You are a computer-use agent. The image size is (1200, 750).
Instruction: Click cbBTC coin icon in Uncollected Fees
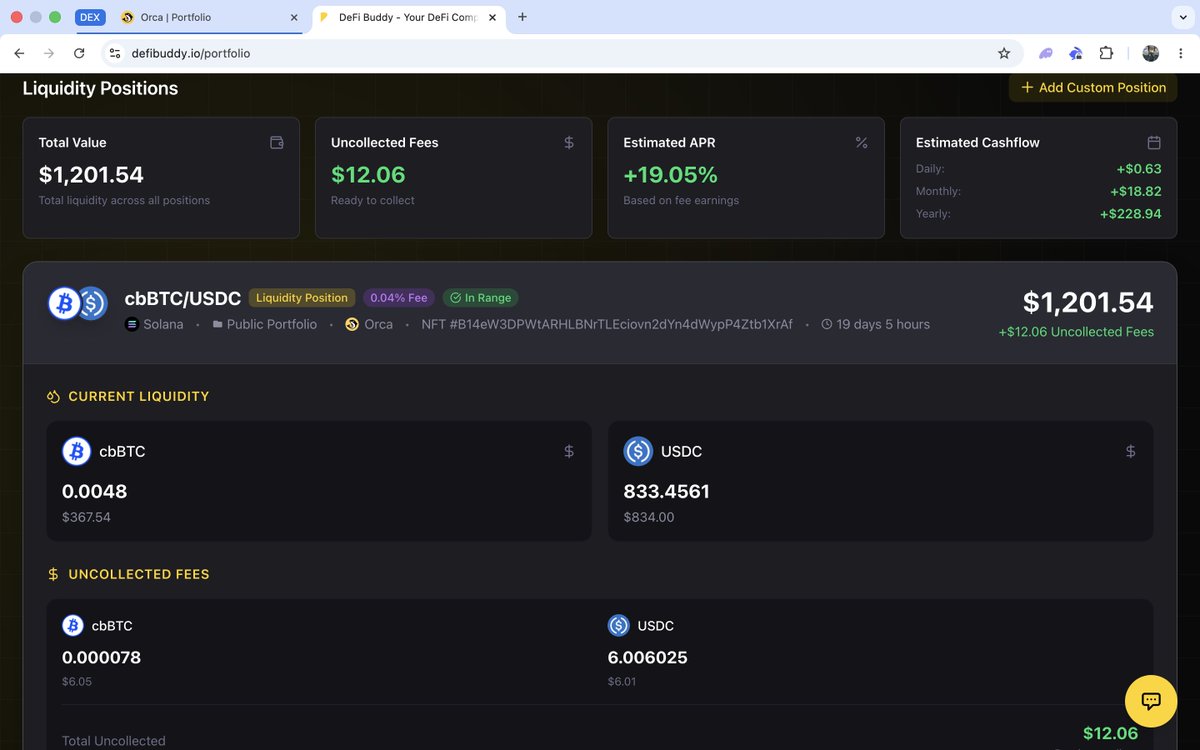click(73, 626)
